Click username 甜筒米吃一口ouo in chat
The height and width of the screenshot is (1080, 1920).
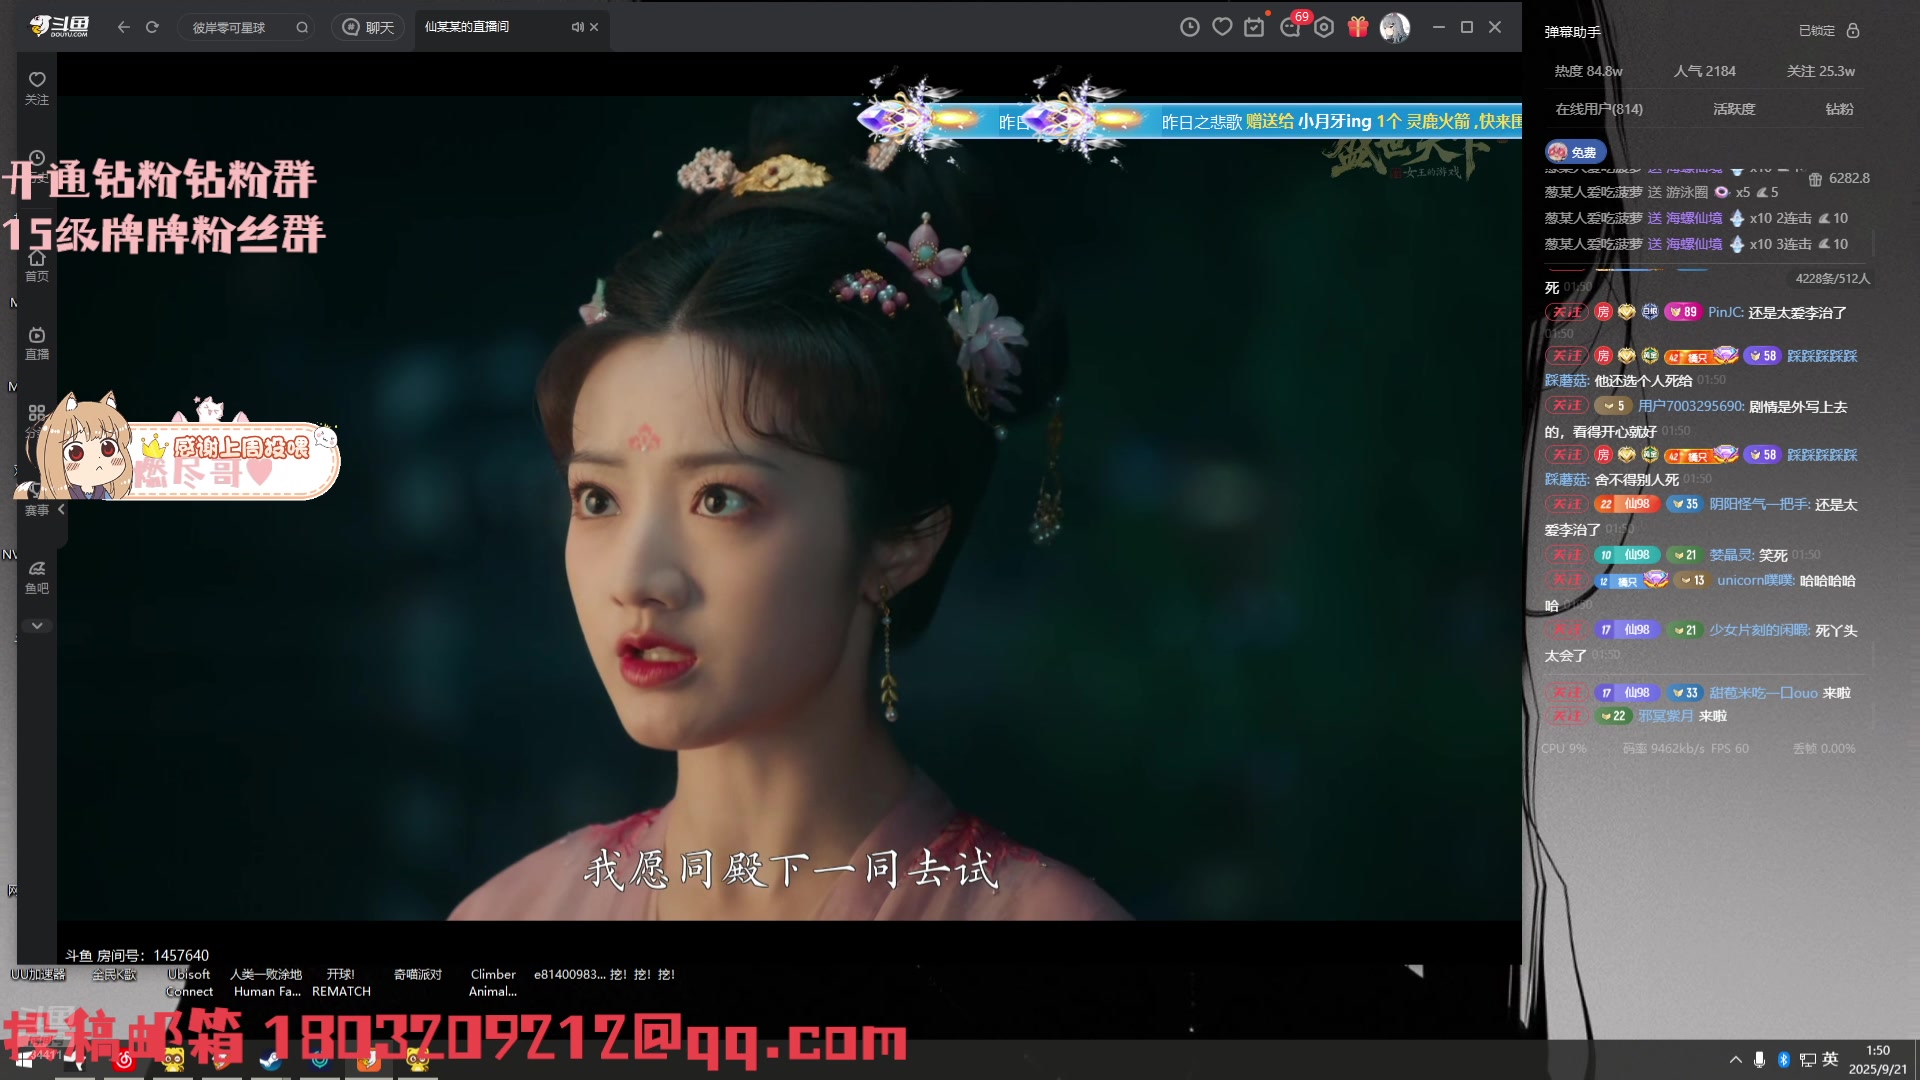(x=1763, y=692)
